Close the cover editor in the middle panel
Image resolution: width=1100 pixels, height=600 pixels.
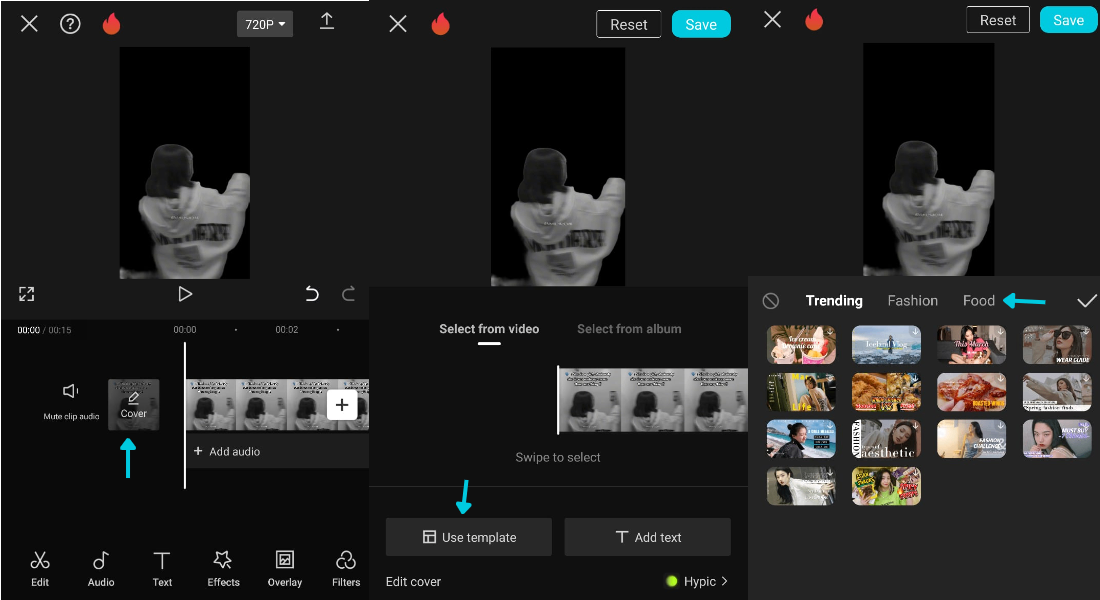(x=398, y=25)
